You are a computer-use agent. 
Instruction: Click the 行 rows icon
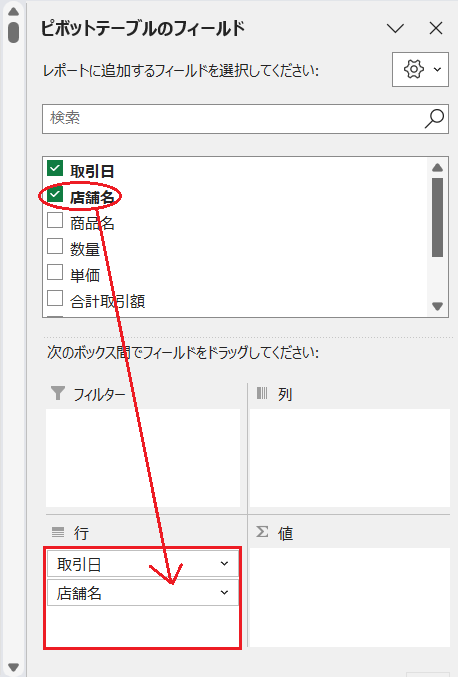coord(58,532)
